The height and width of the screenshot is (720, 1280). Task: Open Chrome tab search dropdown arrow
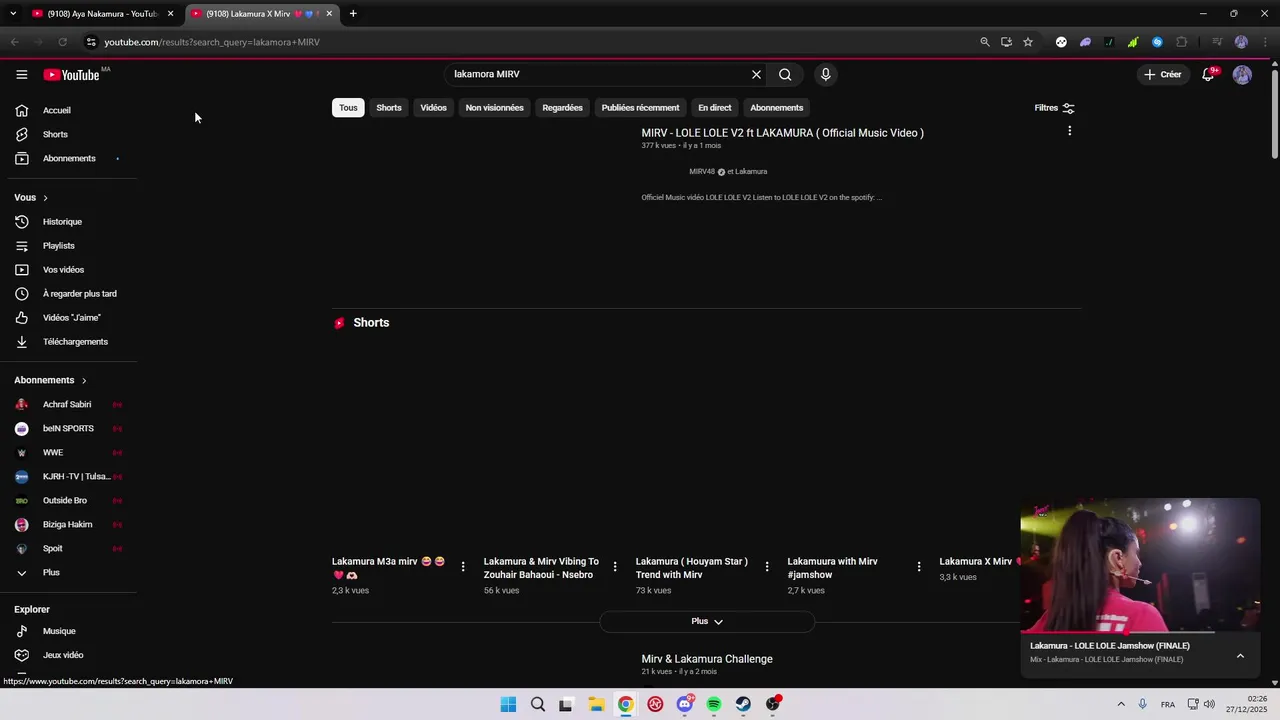point(13,14)
